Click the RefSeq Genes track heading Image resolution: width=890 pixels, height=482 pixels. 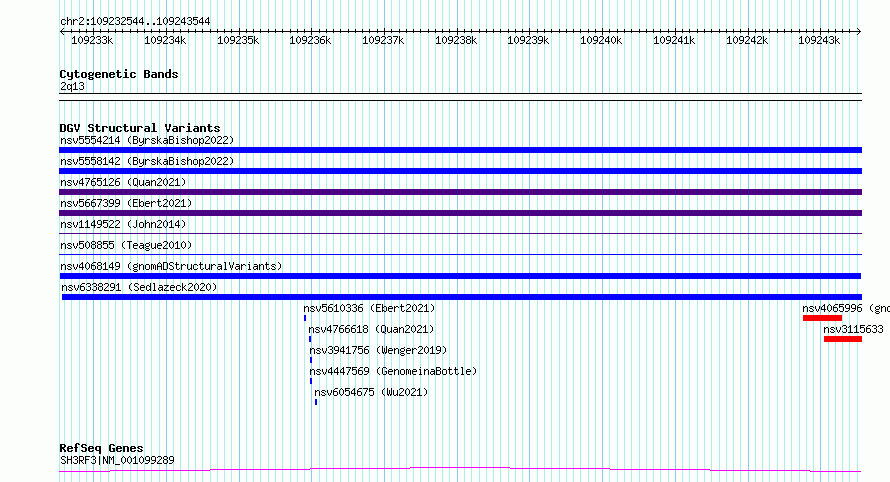pos(101,448)
